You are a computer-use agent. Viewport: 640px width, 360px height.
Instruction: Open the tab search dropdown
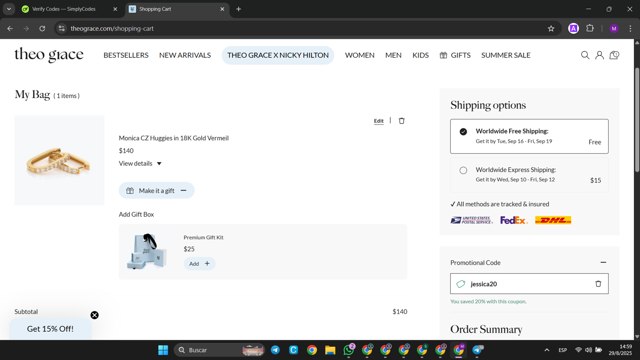(9, 9)
